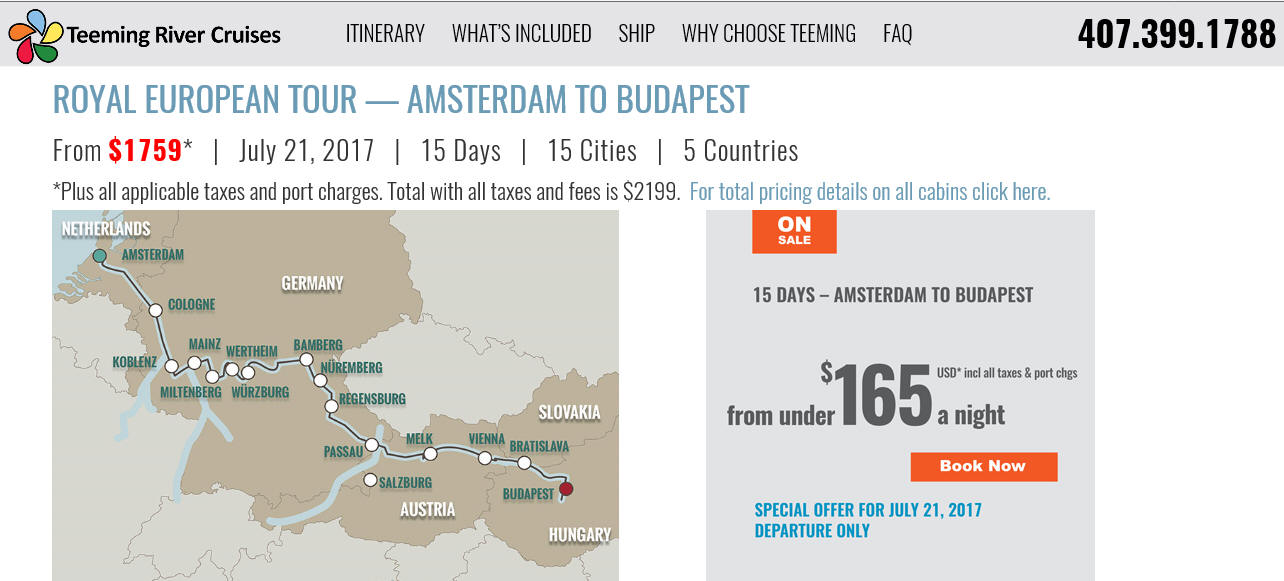Select the Amsterdam start marker on map

tap(99, 256)
